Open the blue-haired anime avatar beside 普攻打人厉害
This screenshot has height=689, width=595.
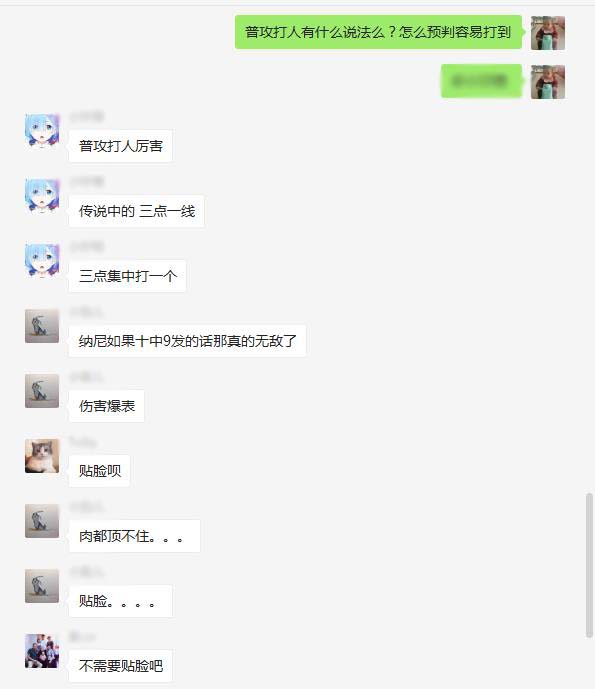click(x=42, y=131)
